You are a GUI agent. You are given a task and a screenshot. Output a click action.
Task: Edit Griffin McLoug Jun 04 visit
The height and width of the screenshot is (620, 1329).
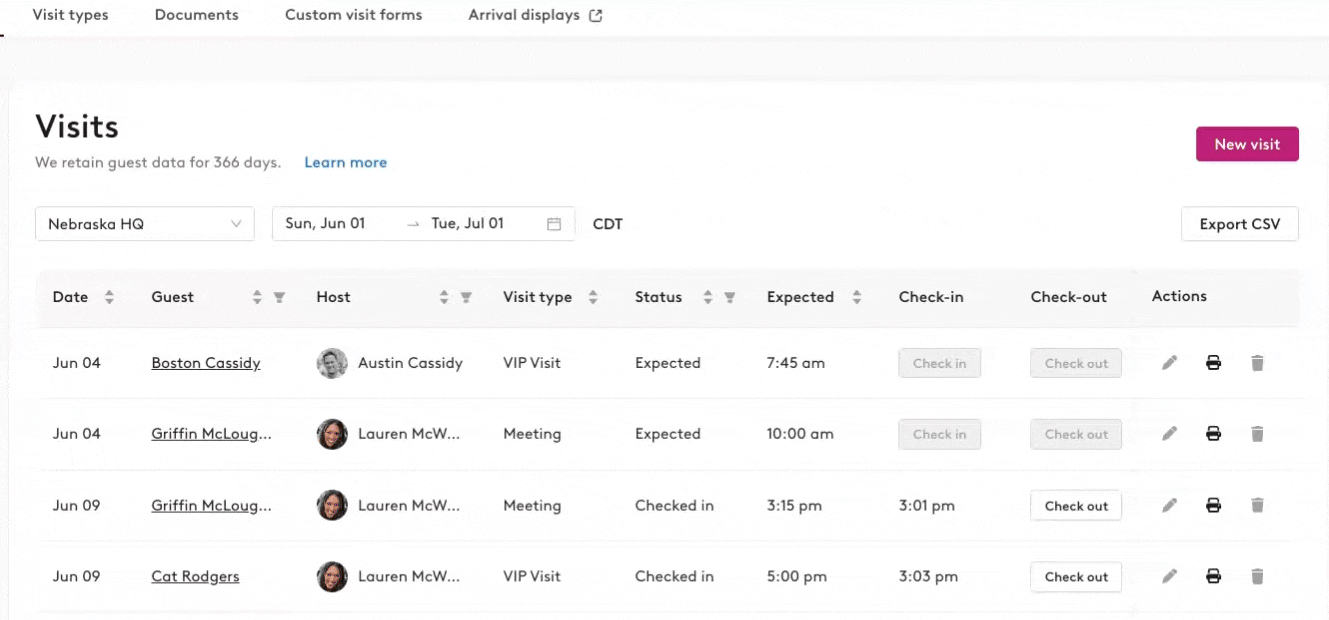pos(1169,434)
